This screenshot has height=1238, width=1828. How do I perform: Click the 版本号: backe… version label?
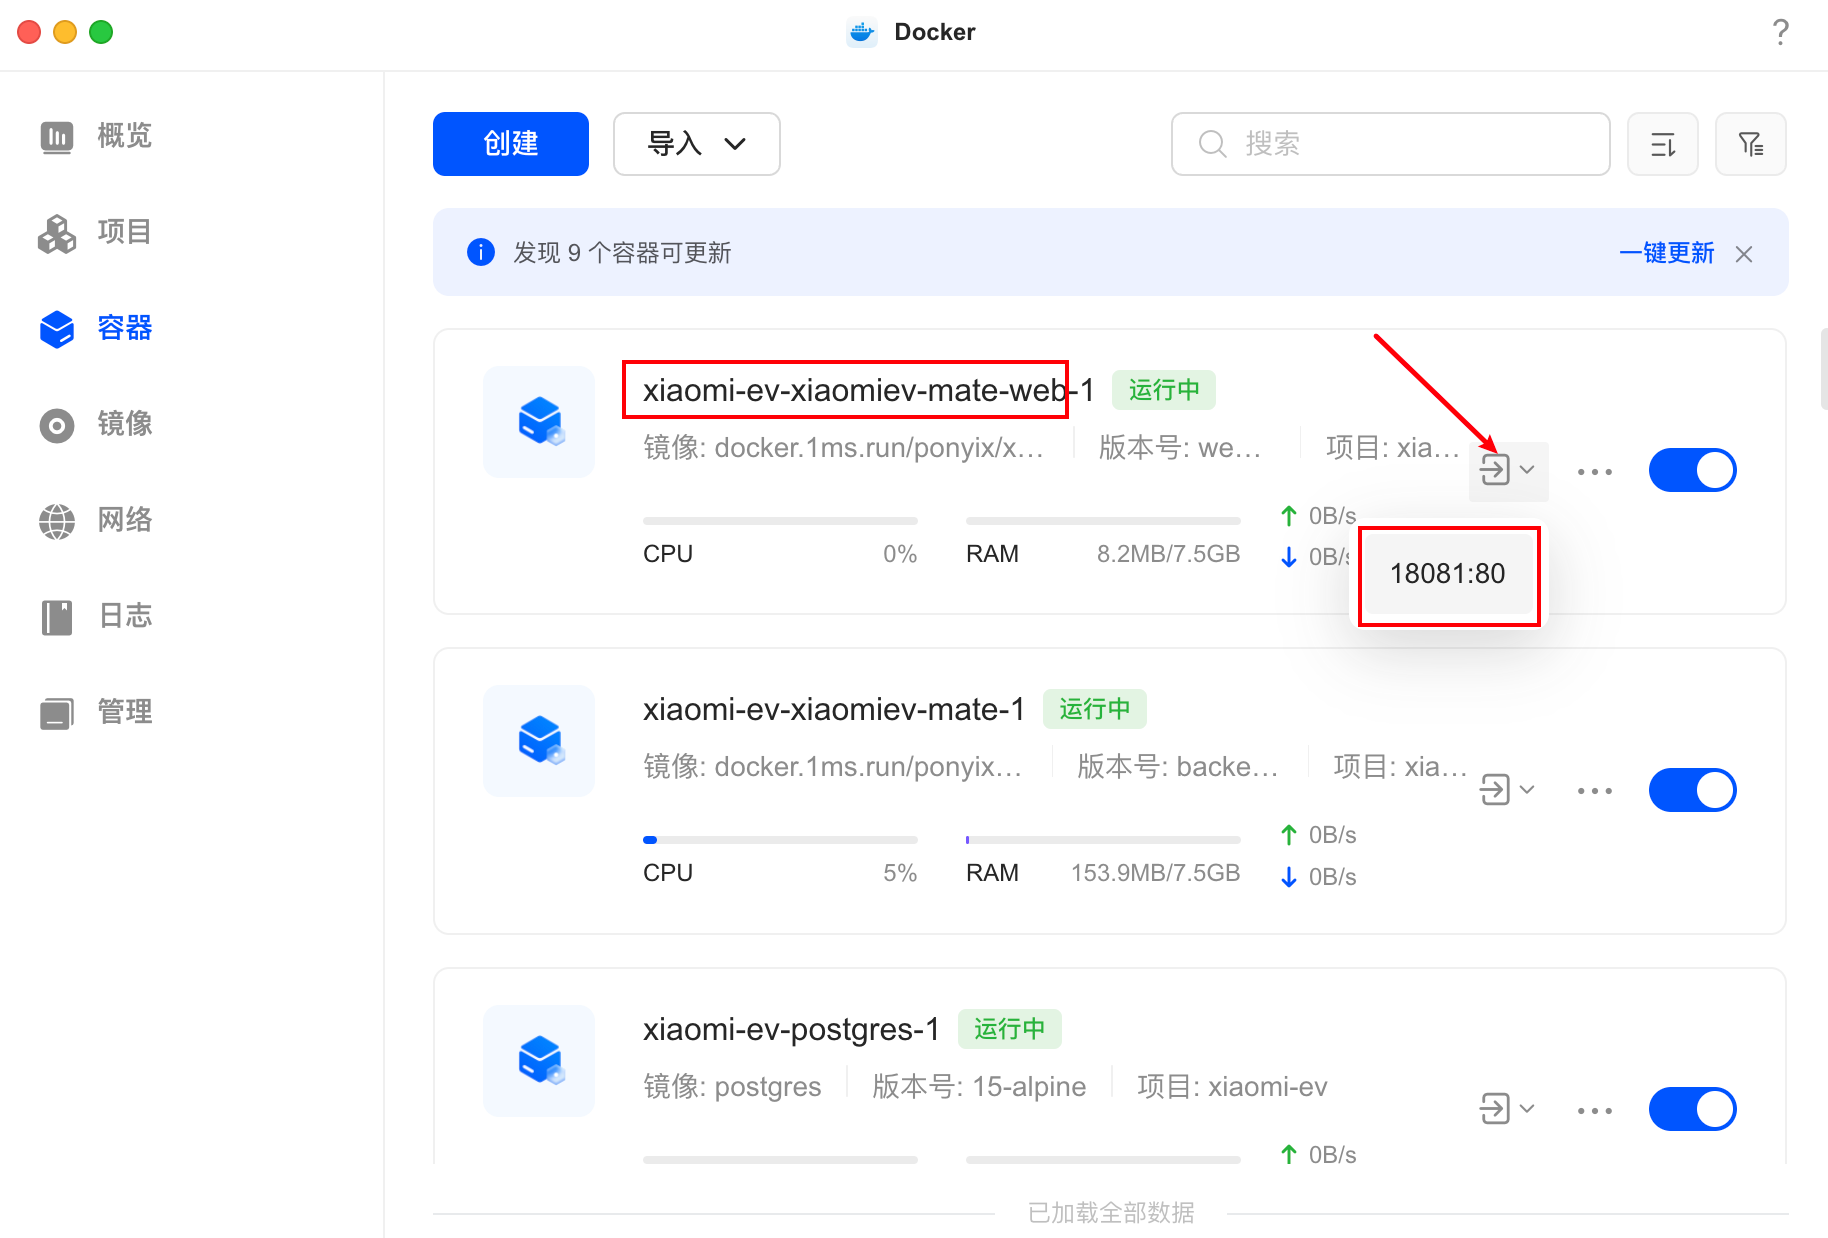pos(1178,767)
